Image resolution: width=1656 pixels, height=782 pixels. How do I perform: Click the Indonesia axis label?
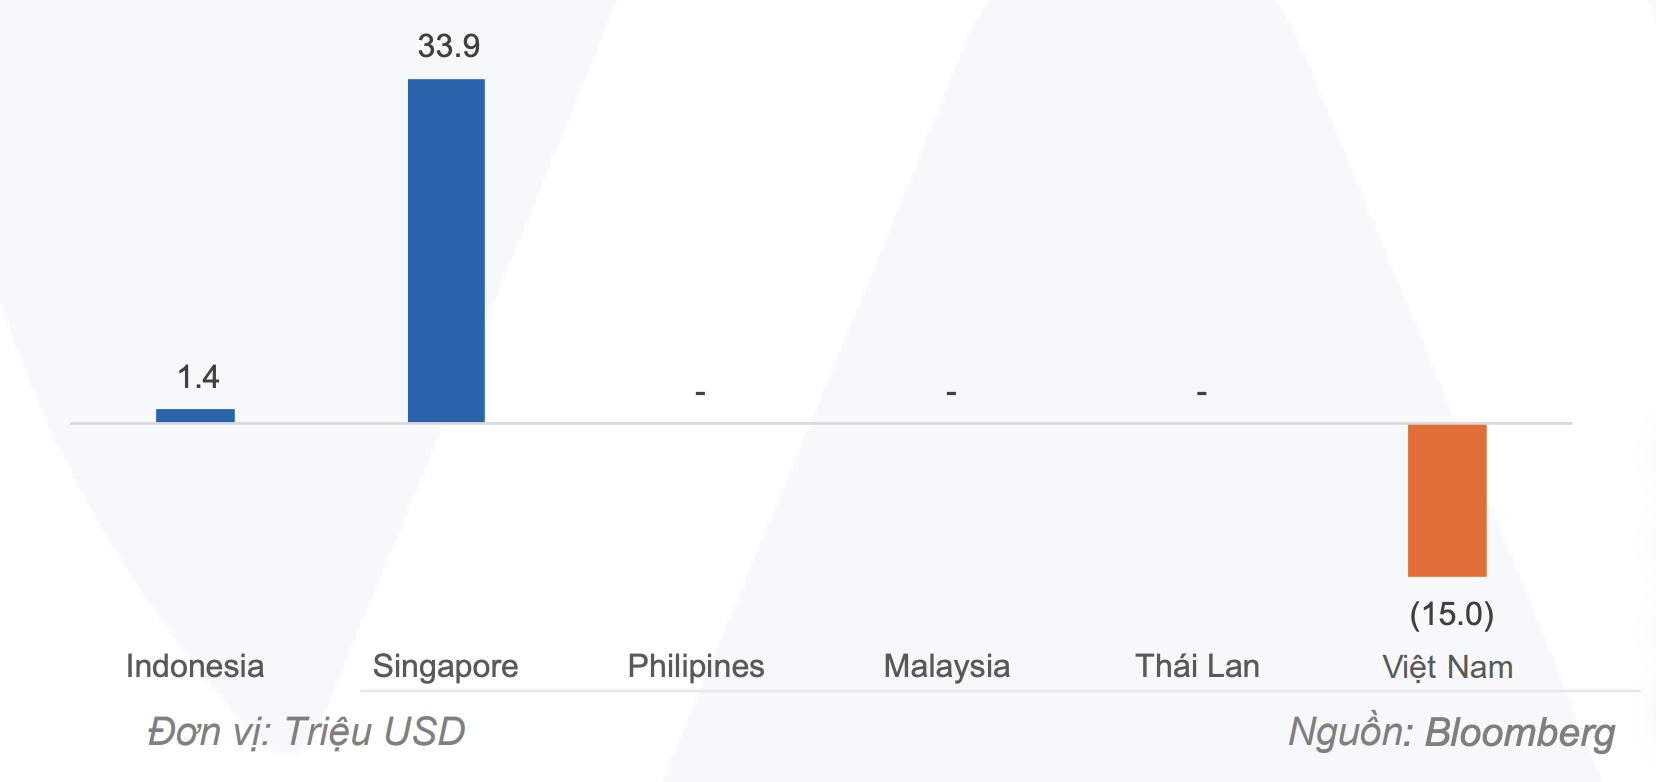(195, 666)
